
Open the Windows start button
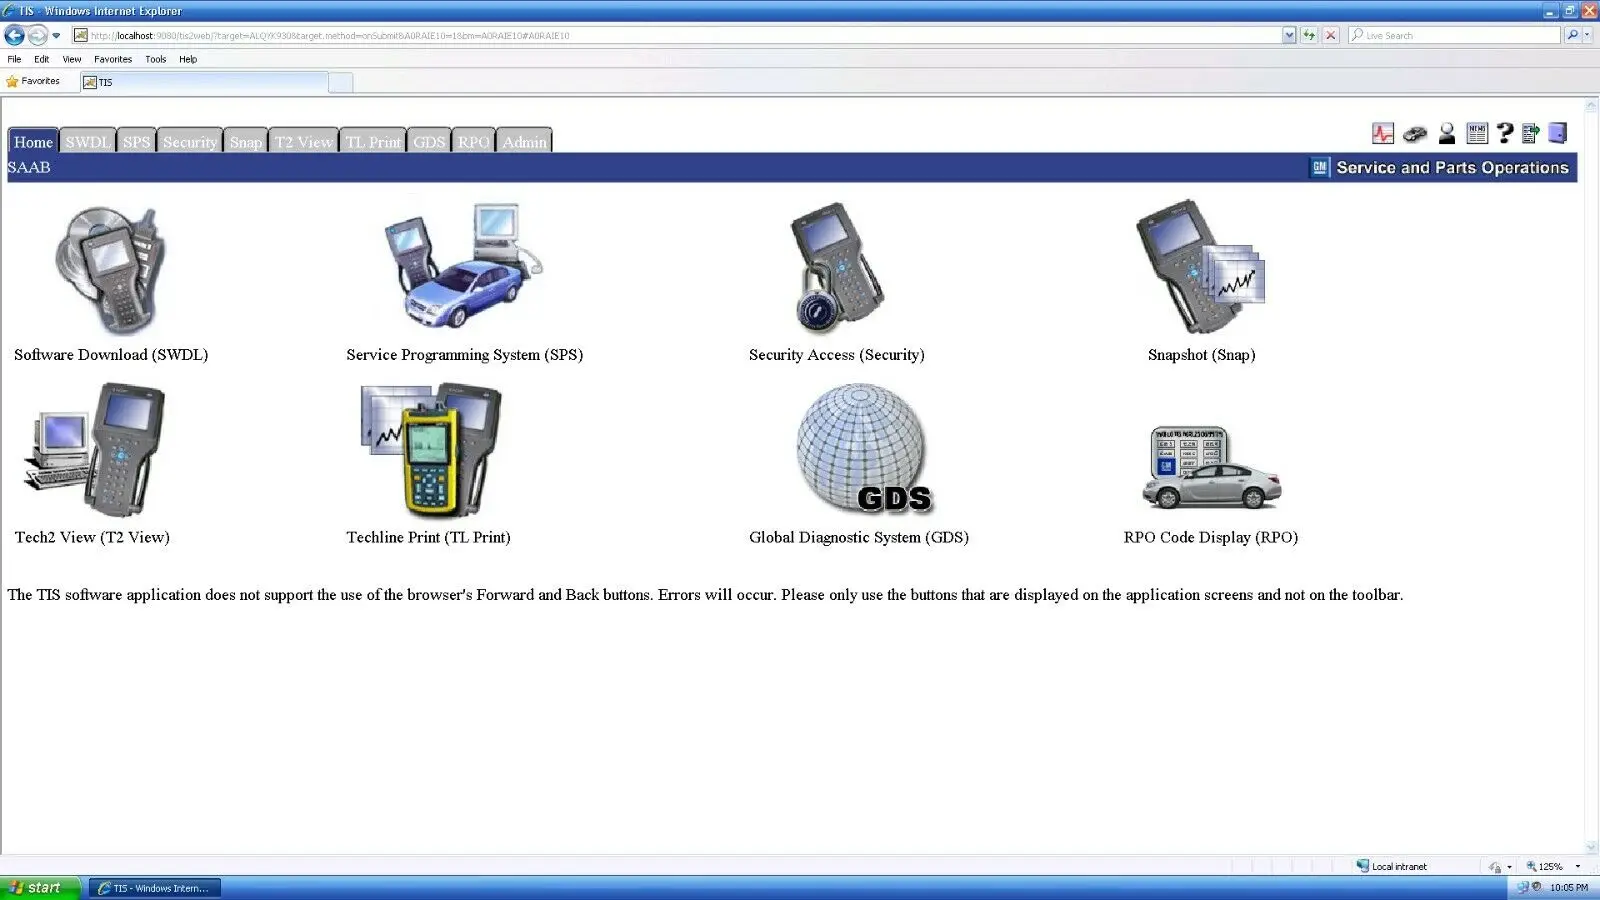40,887
